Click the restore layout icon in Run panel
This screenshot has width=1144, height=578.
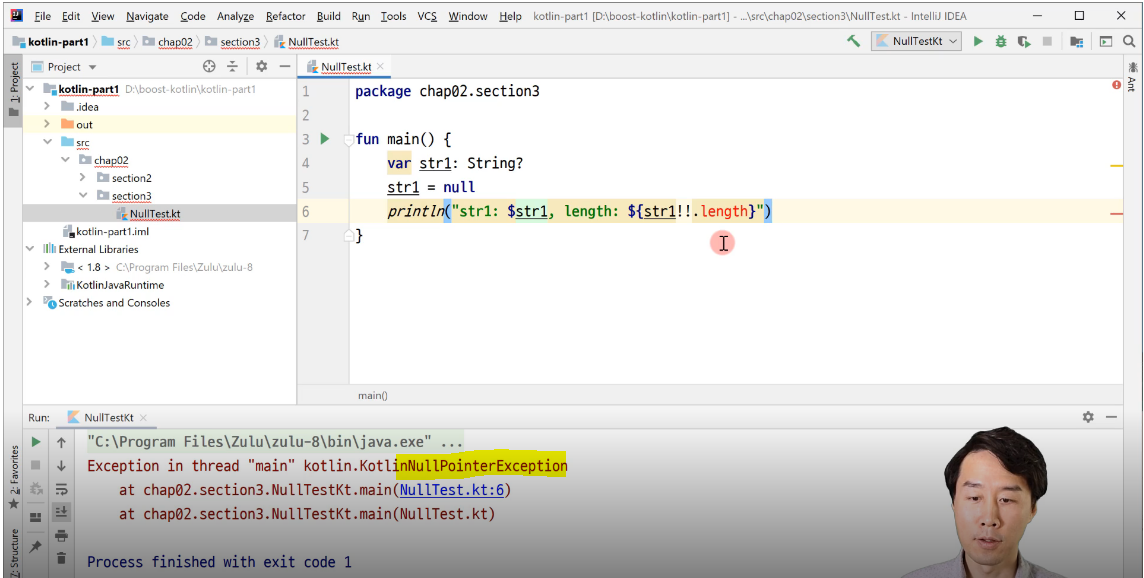coord(35,517)
